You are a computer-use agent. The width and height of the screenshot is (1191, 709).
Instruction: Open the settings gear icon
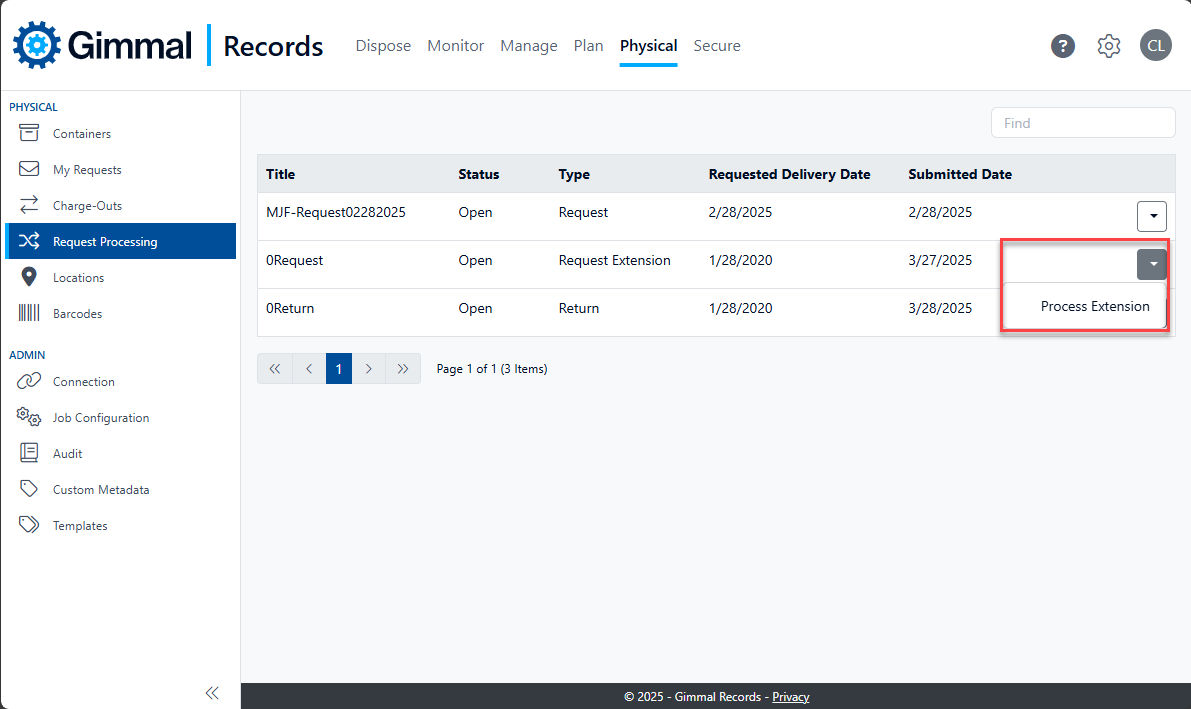(1109, 46)
